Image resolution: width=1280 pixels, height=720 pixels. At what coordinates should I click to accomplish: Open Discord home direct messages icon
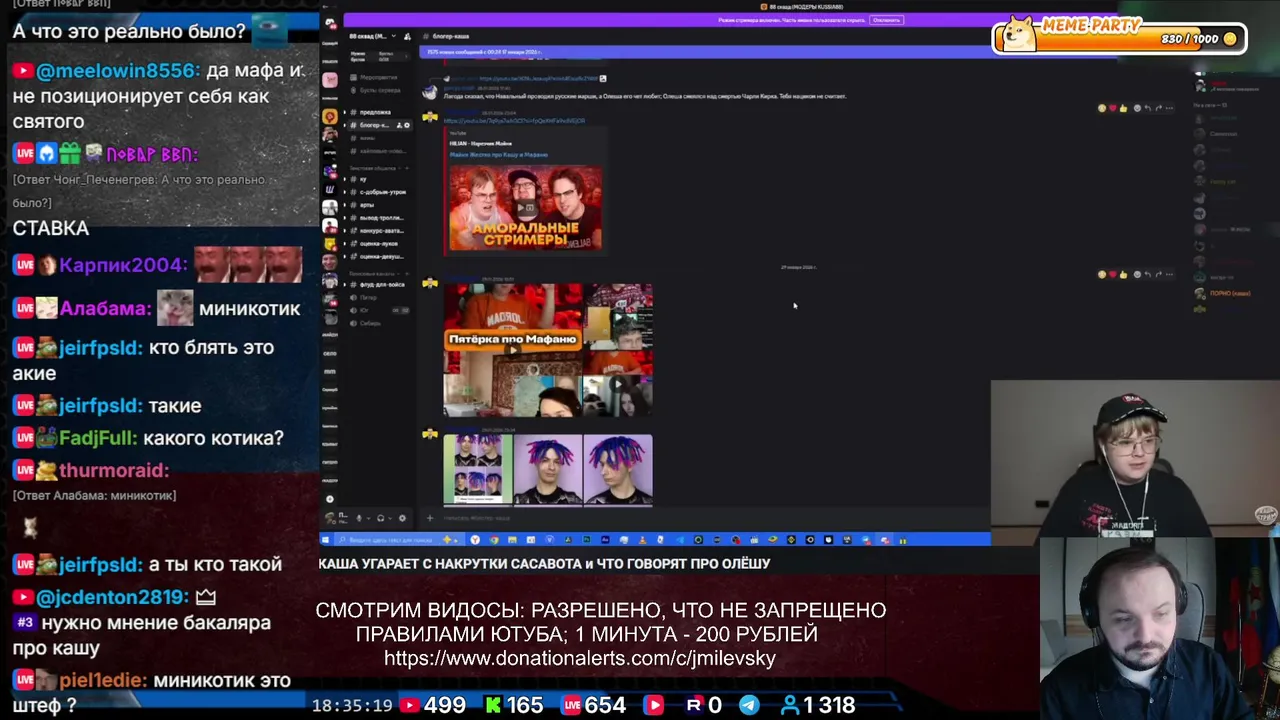[x=330, y=22]
